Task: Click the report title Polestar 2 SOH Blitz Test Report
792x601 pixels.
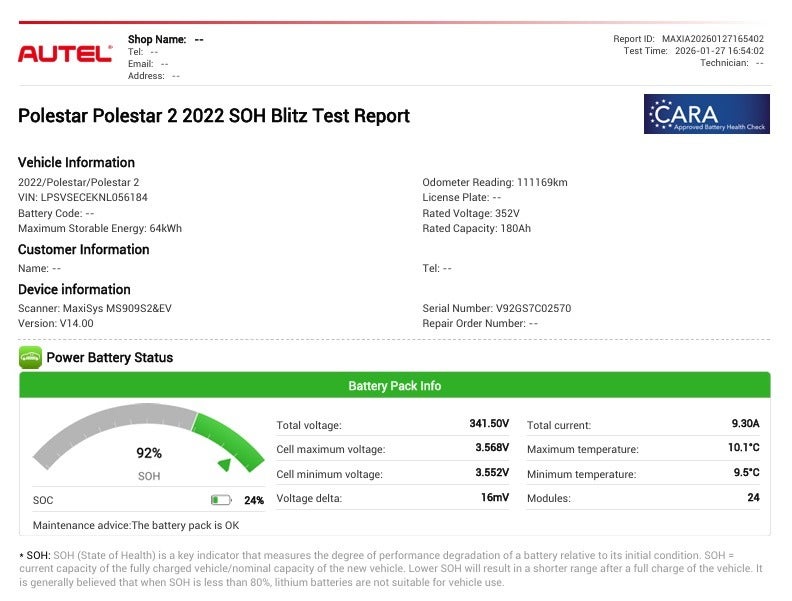Action: click(x=214, y=116)
